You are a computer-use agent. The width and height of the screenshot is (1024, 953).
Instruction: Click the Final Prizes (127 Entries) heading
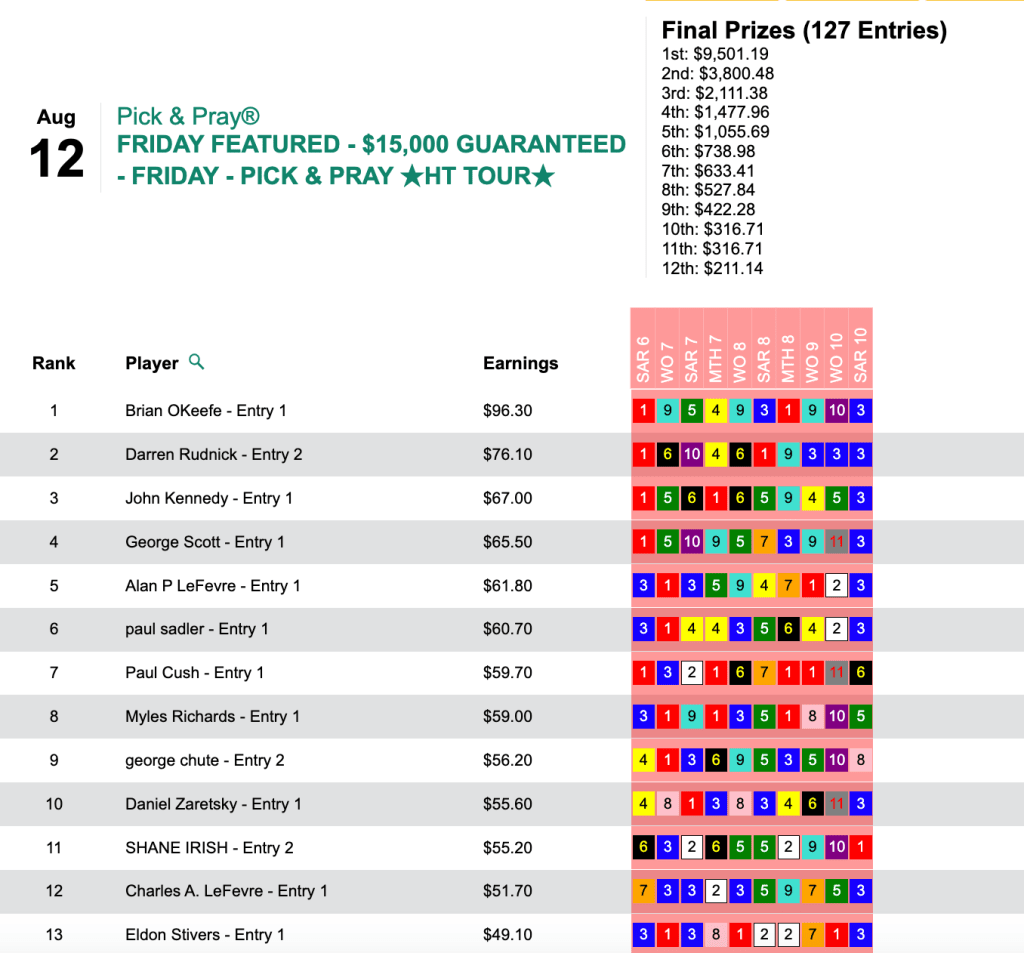(x=804, y=31)
